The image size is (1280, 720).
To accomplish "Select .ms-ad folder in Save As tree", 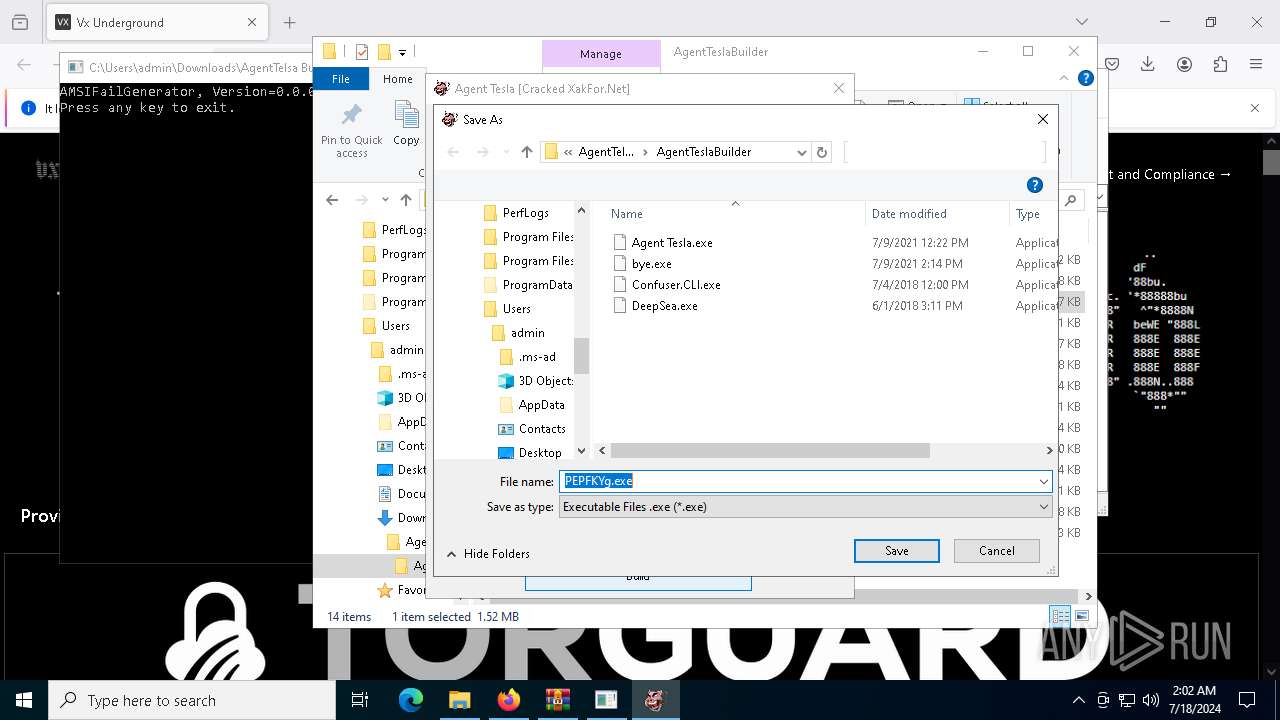I will 536,357.
